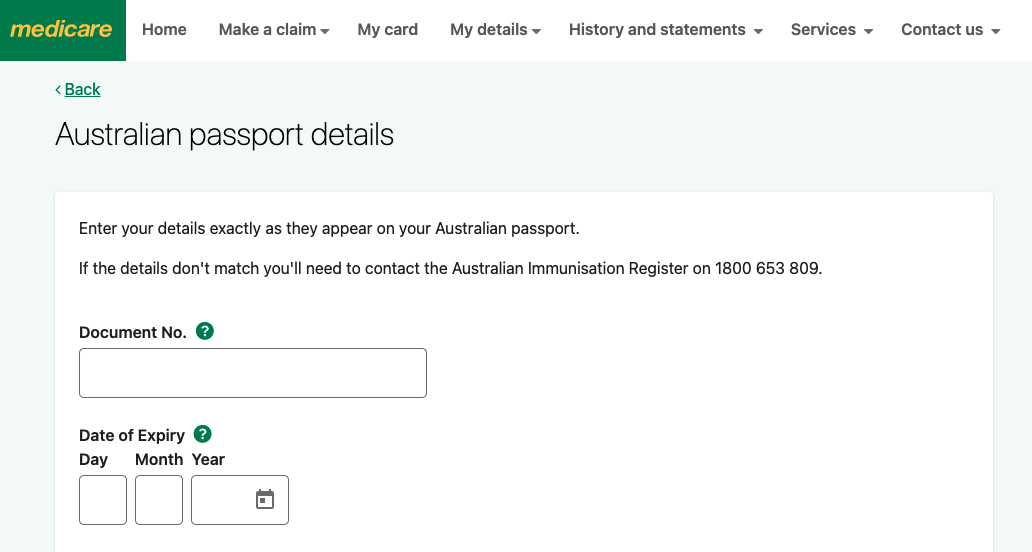Click the Australian passport details heading
Viewport: 1032px width, 552px height.
[x=225, y=135]
